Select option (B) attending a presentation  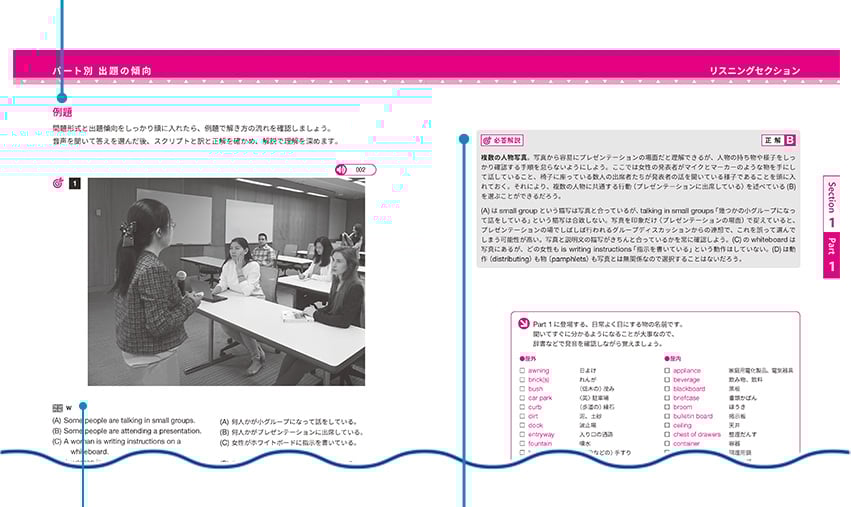coord(126,431)
